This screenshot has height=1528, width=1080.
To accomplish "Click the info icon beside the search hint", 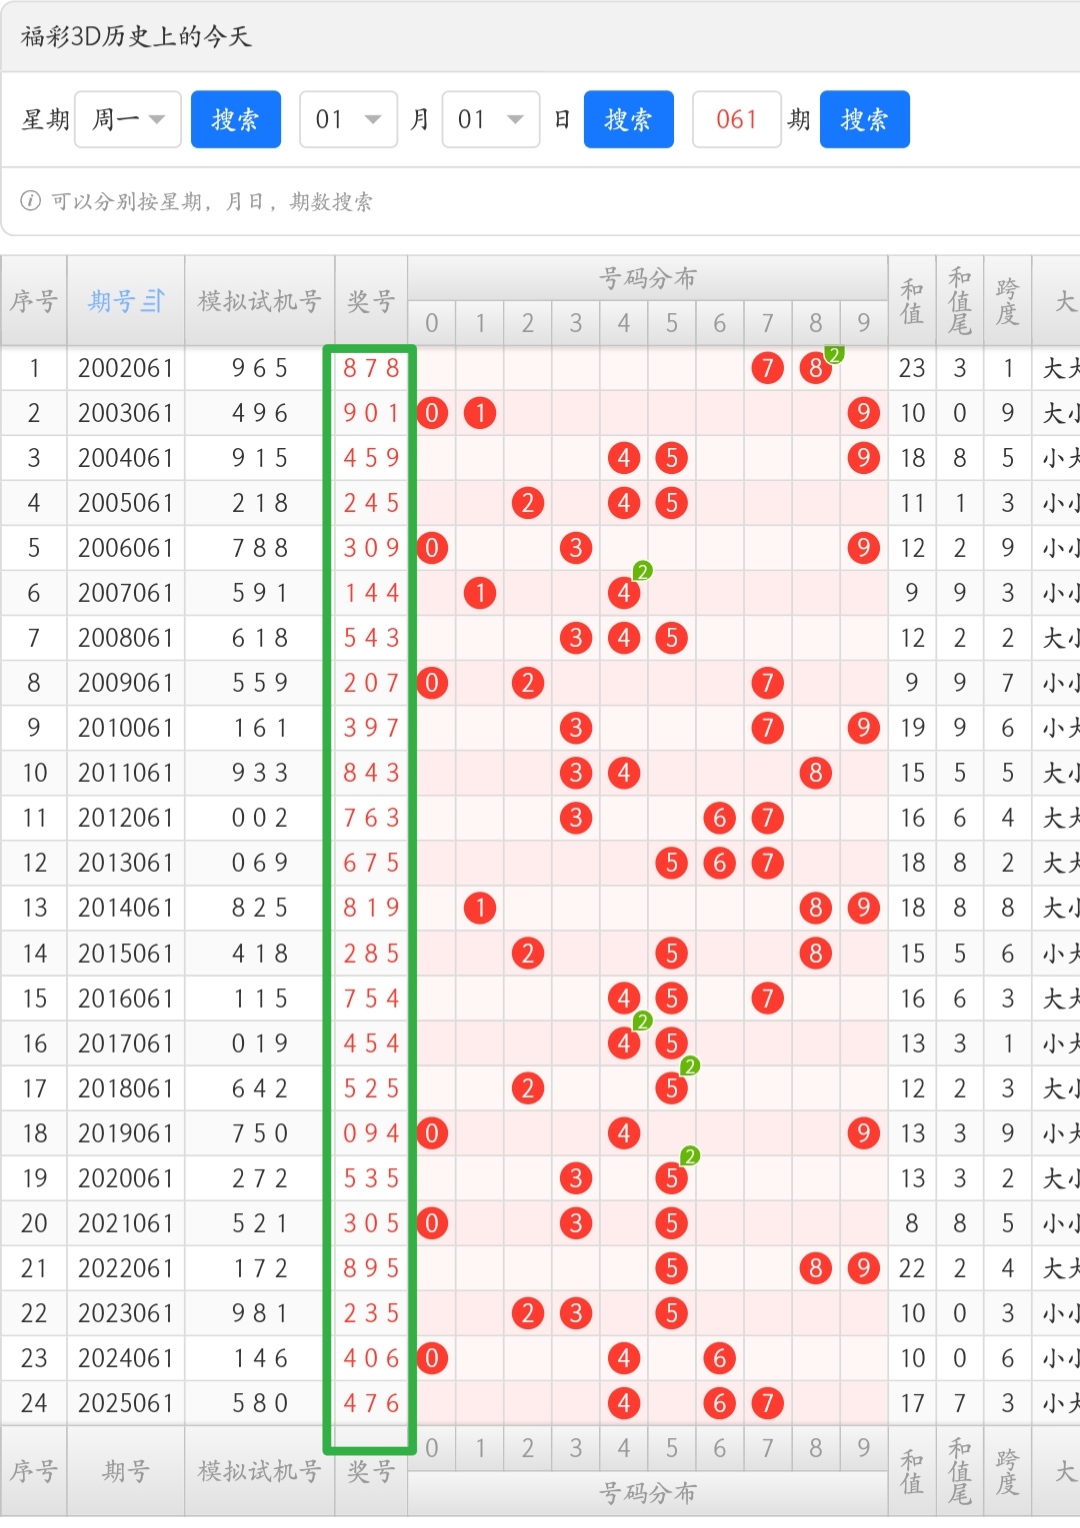I will click(x=31, y=201).
